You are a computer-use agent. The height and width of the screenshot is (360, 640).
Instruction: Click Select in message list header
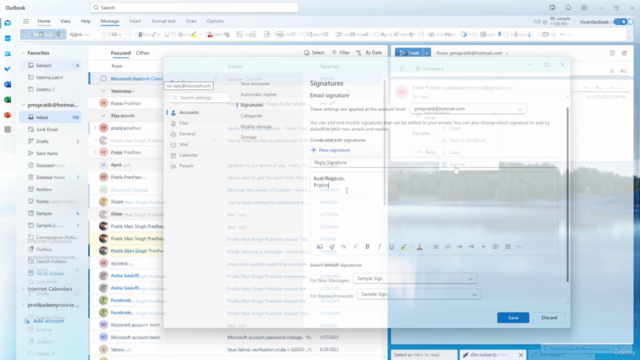tap(314, 53)
